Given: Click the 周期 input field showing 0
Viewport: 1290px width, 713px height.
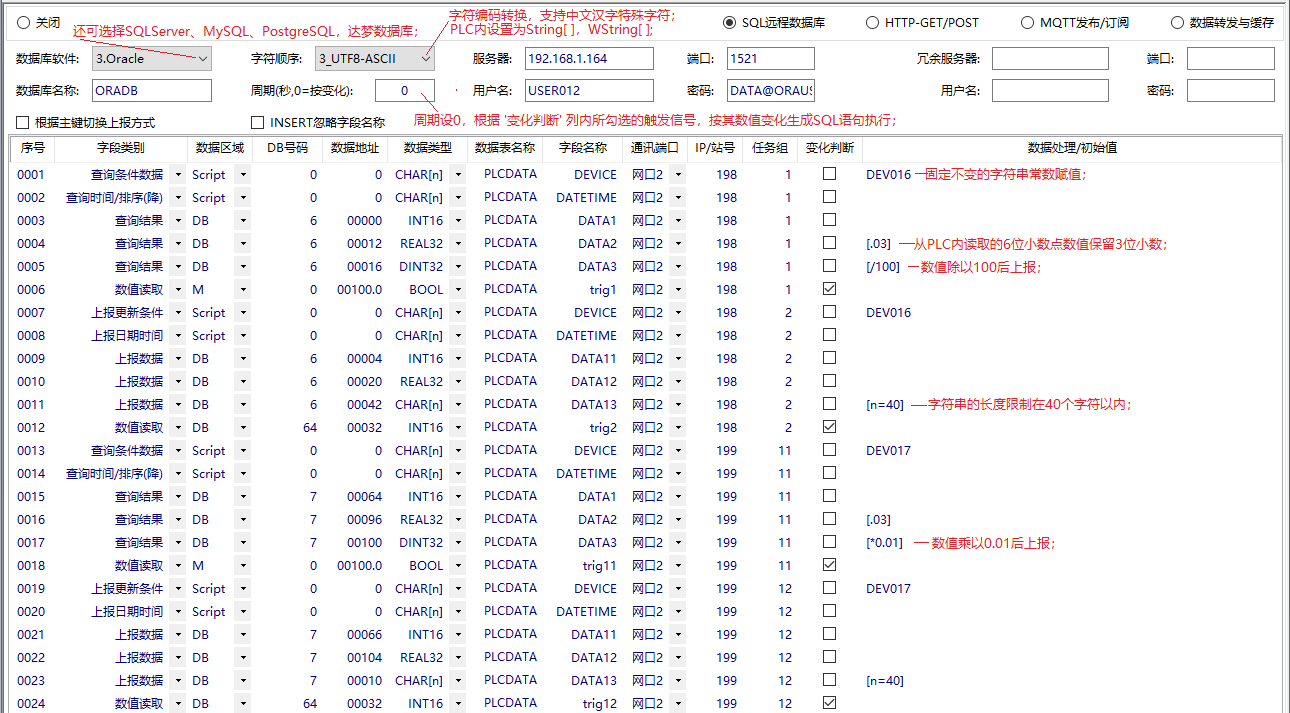Looking at the screenshot, I should coord(404,91).
